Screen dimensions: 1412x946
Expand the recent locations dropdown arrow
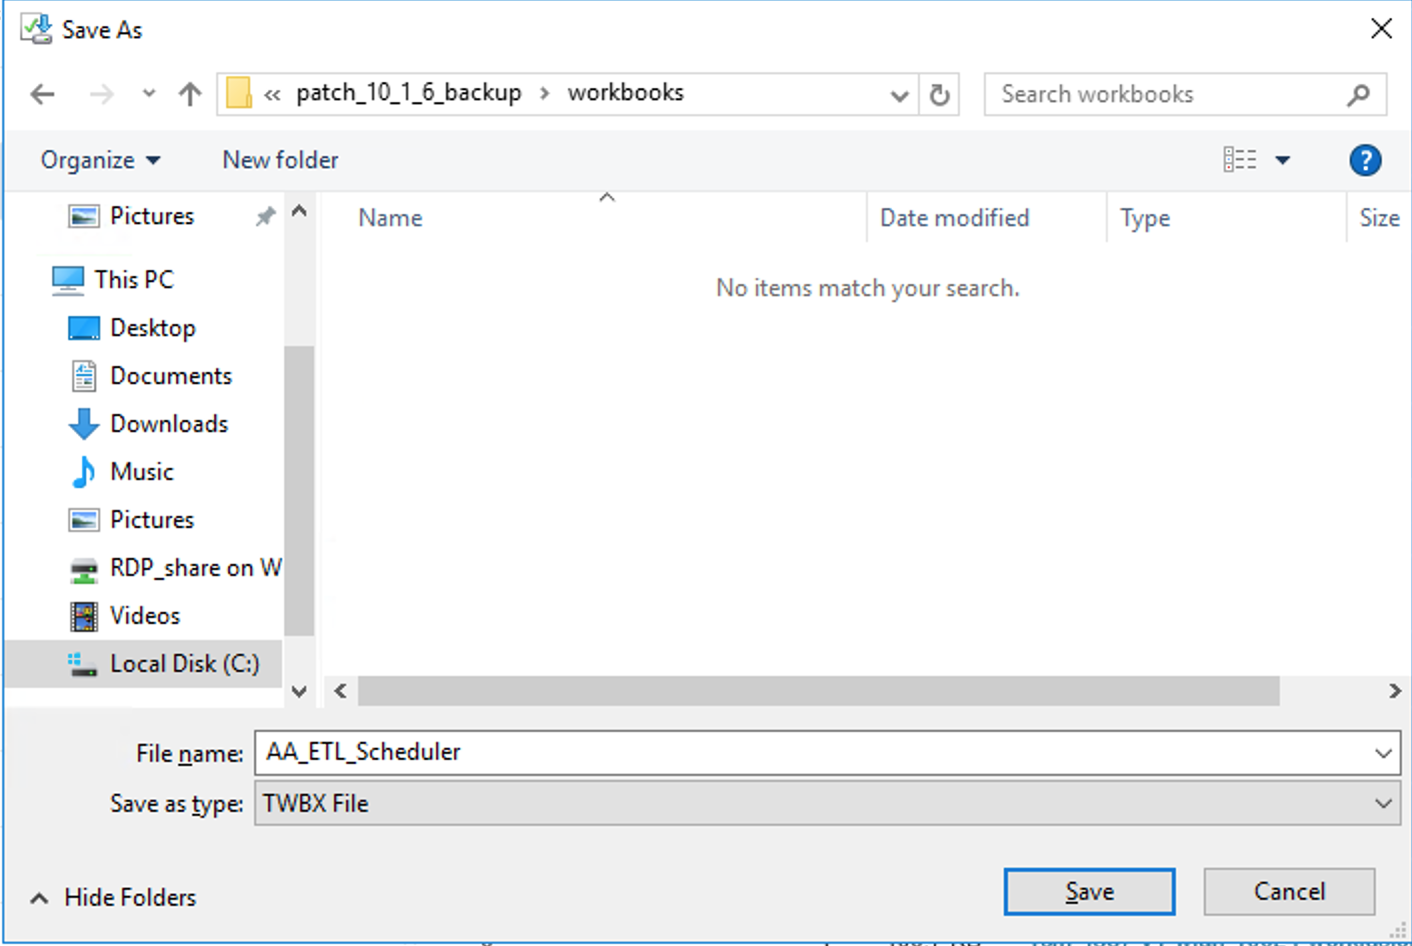pyautogui.click(x=149, y=94)
